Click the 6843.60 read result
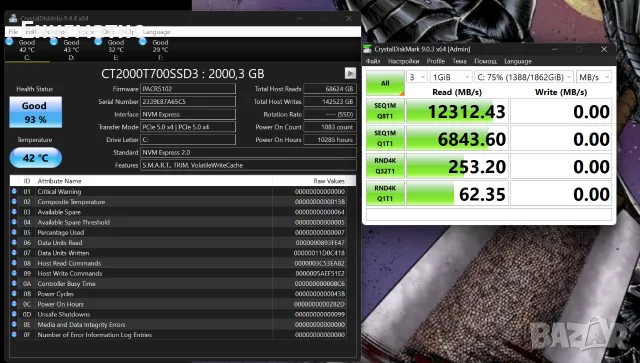The height and width of the screenshot is (363, 640). [457, 138]
